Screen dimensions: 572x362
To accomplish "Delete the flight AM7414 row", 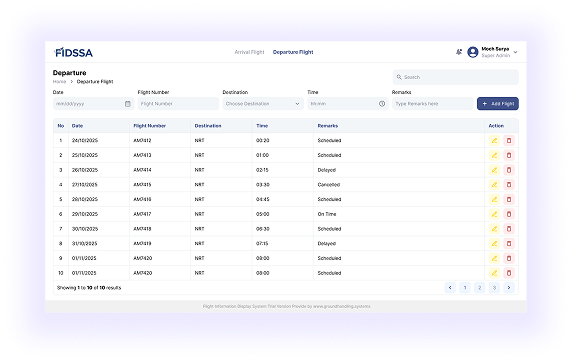I will (509, 170).
